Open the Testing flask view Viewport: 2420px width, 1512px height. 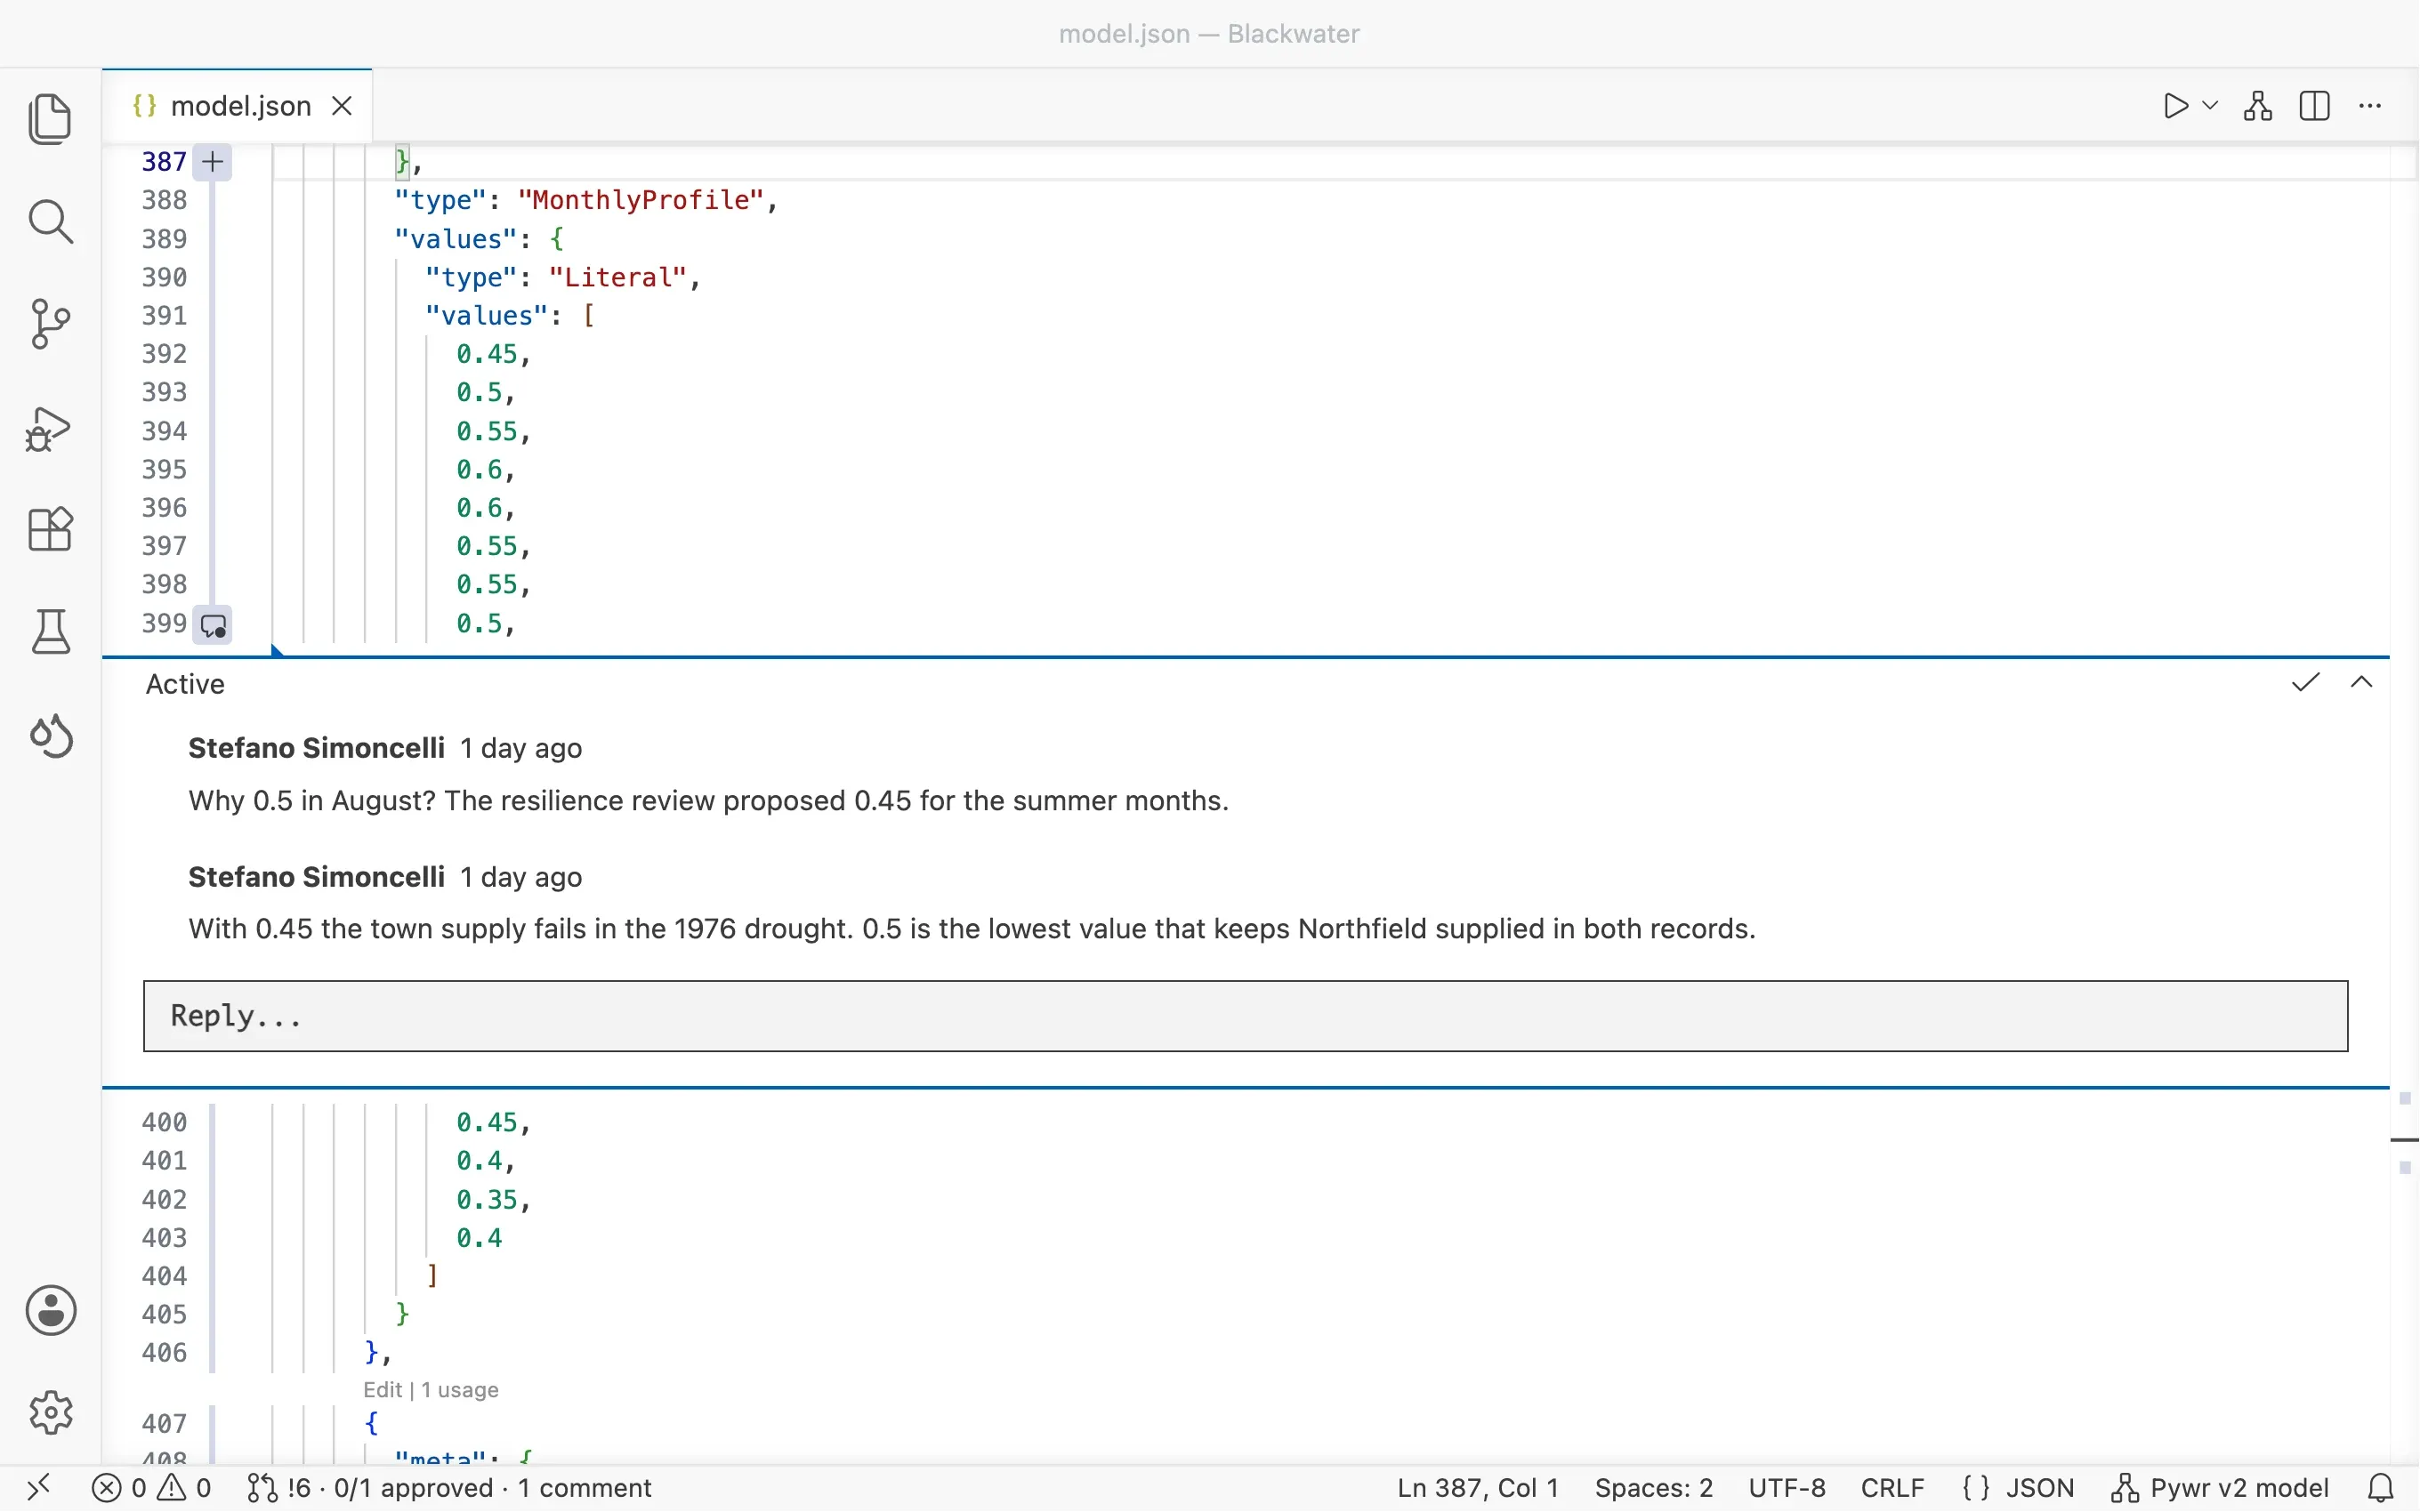pos(50,632)
